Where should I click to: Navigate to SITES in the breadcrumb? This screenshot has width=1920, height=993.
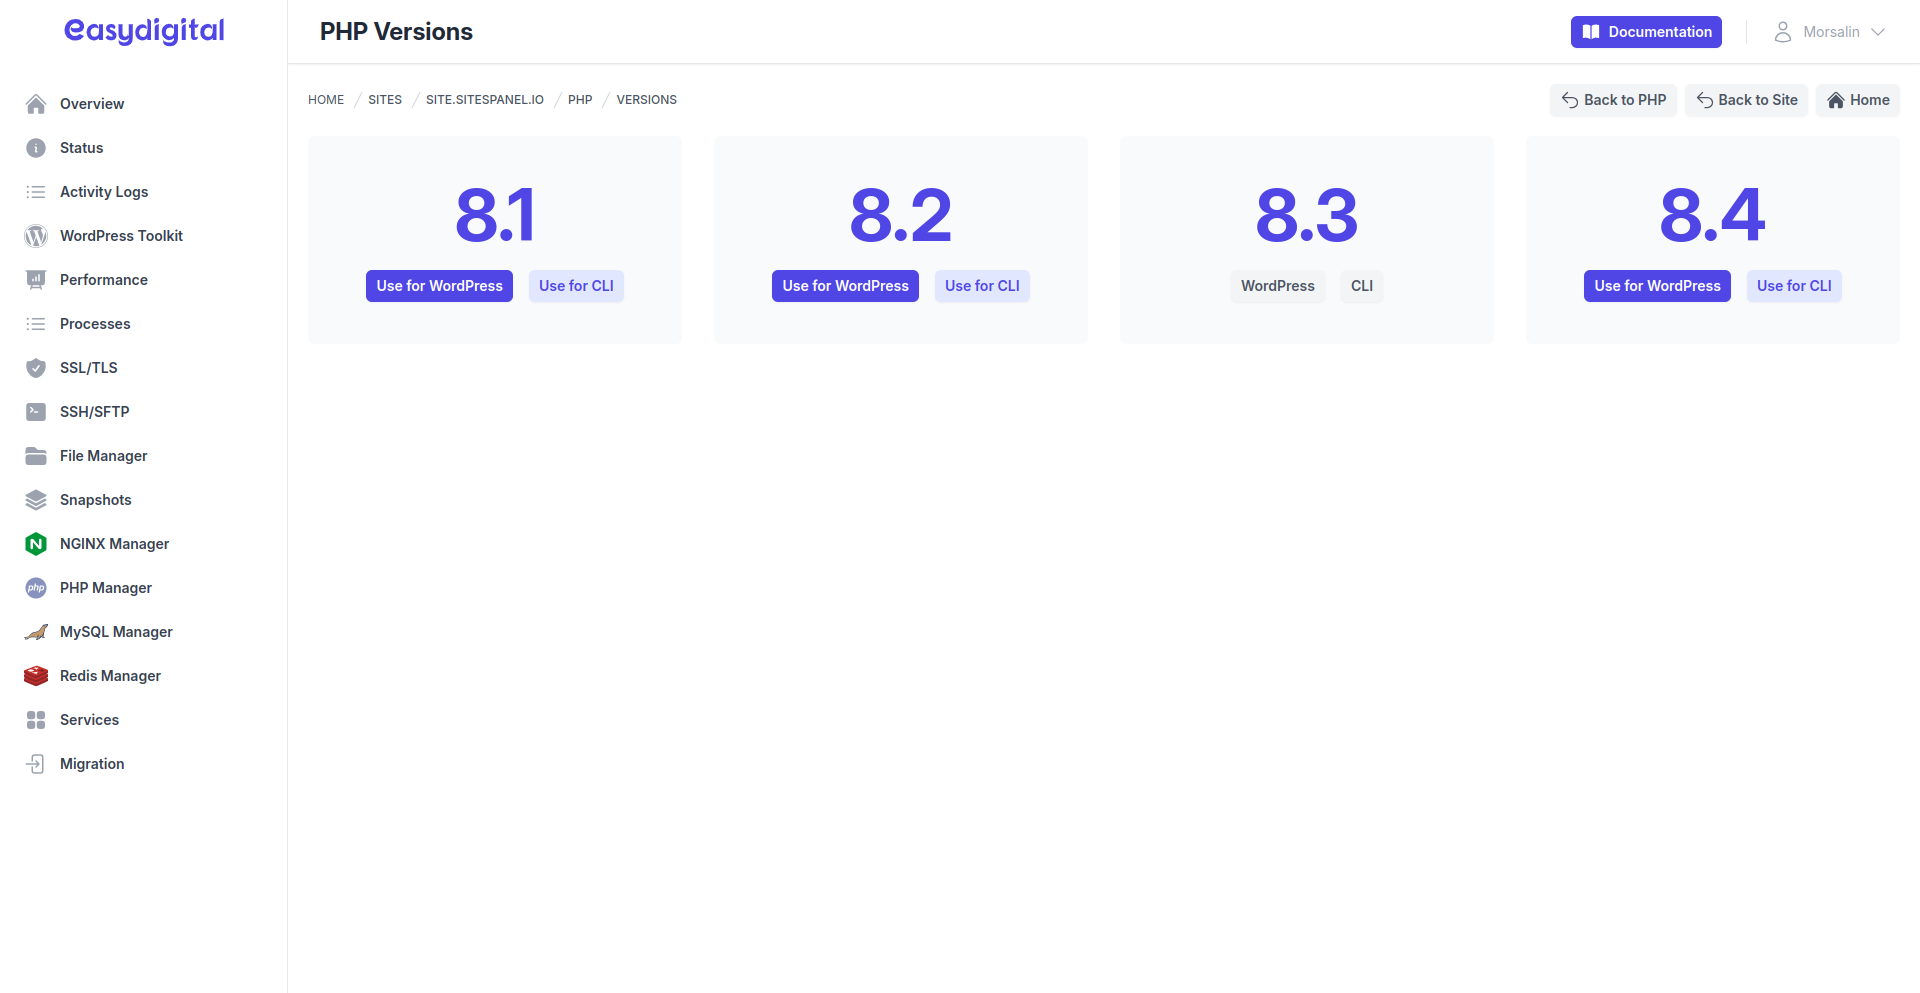coord(384,99)
